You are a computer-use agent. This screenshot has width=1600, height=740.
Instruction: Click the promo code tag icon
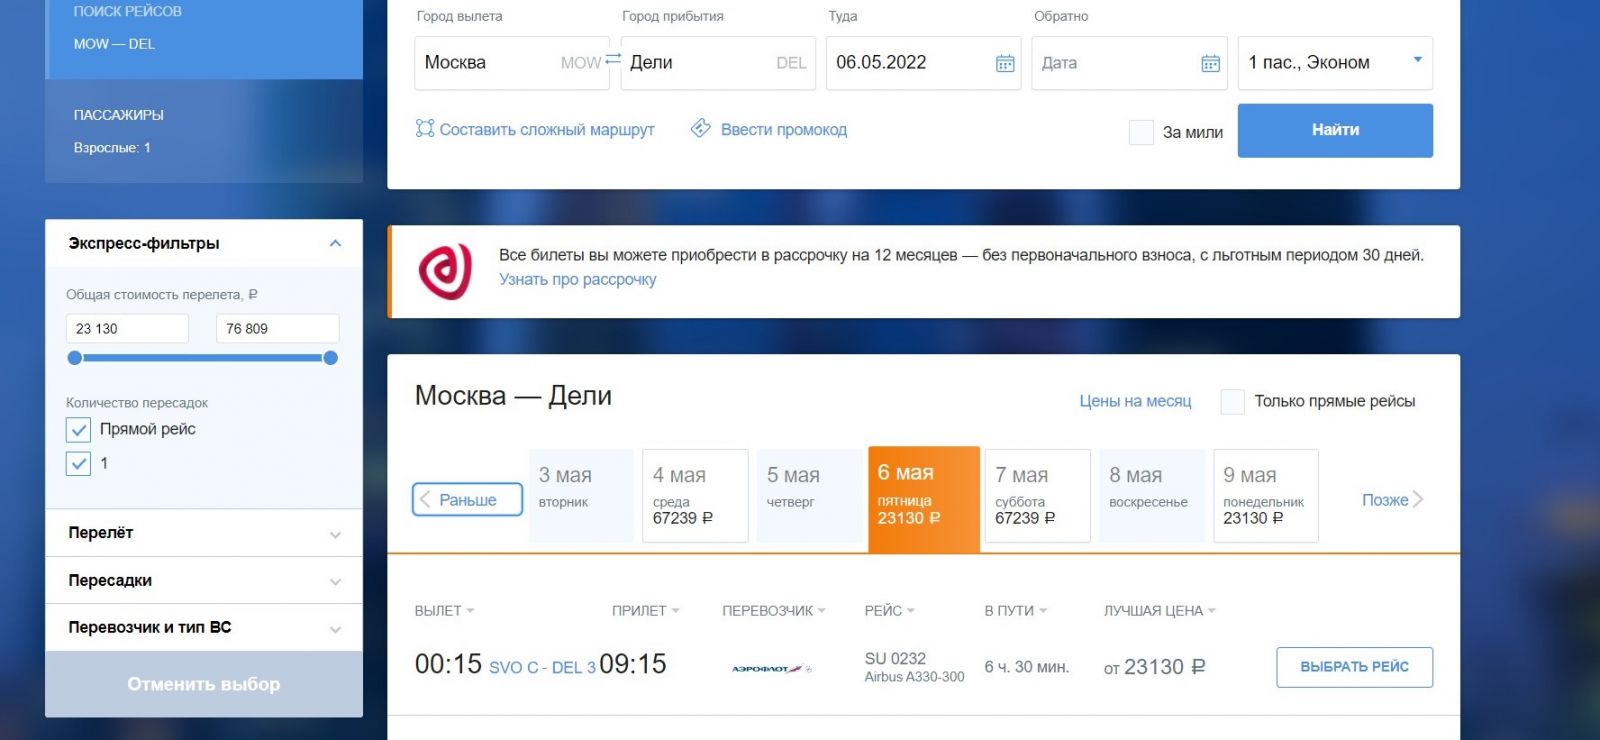(x=701, y=129)
